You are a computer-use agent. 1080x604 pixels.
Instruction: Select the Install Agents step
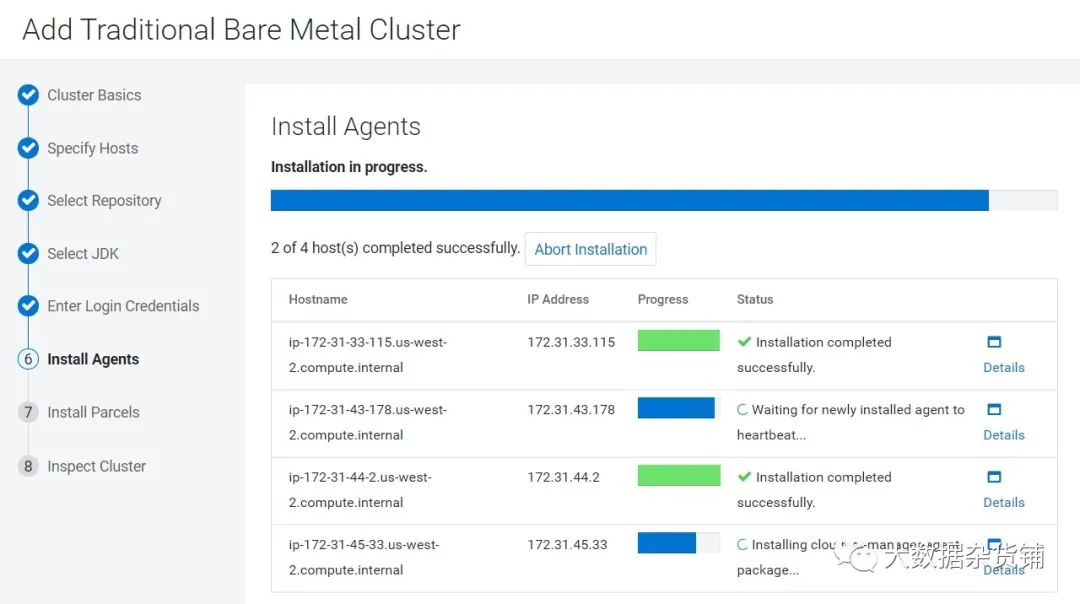click(93, 359)
